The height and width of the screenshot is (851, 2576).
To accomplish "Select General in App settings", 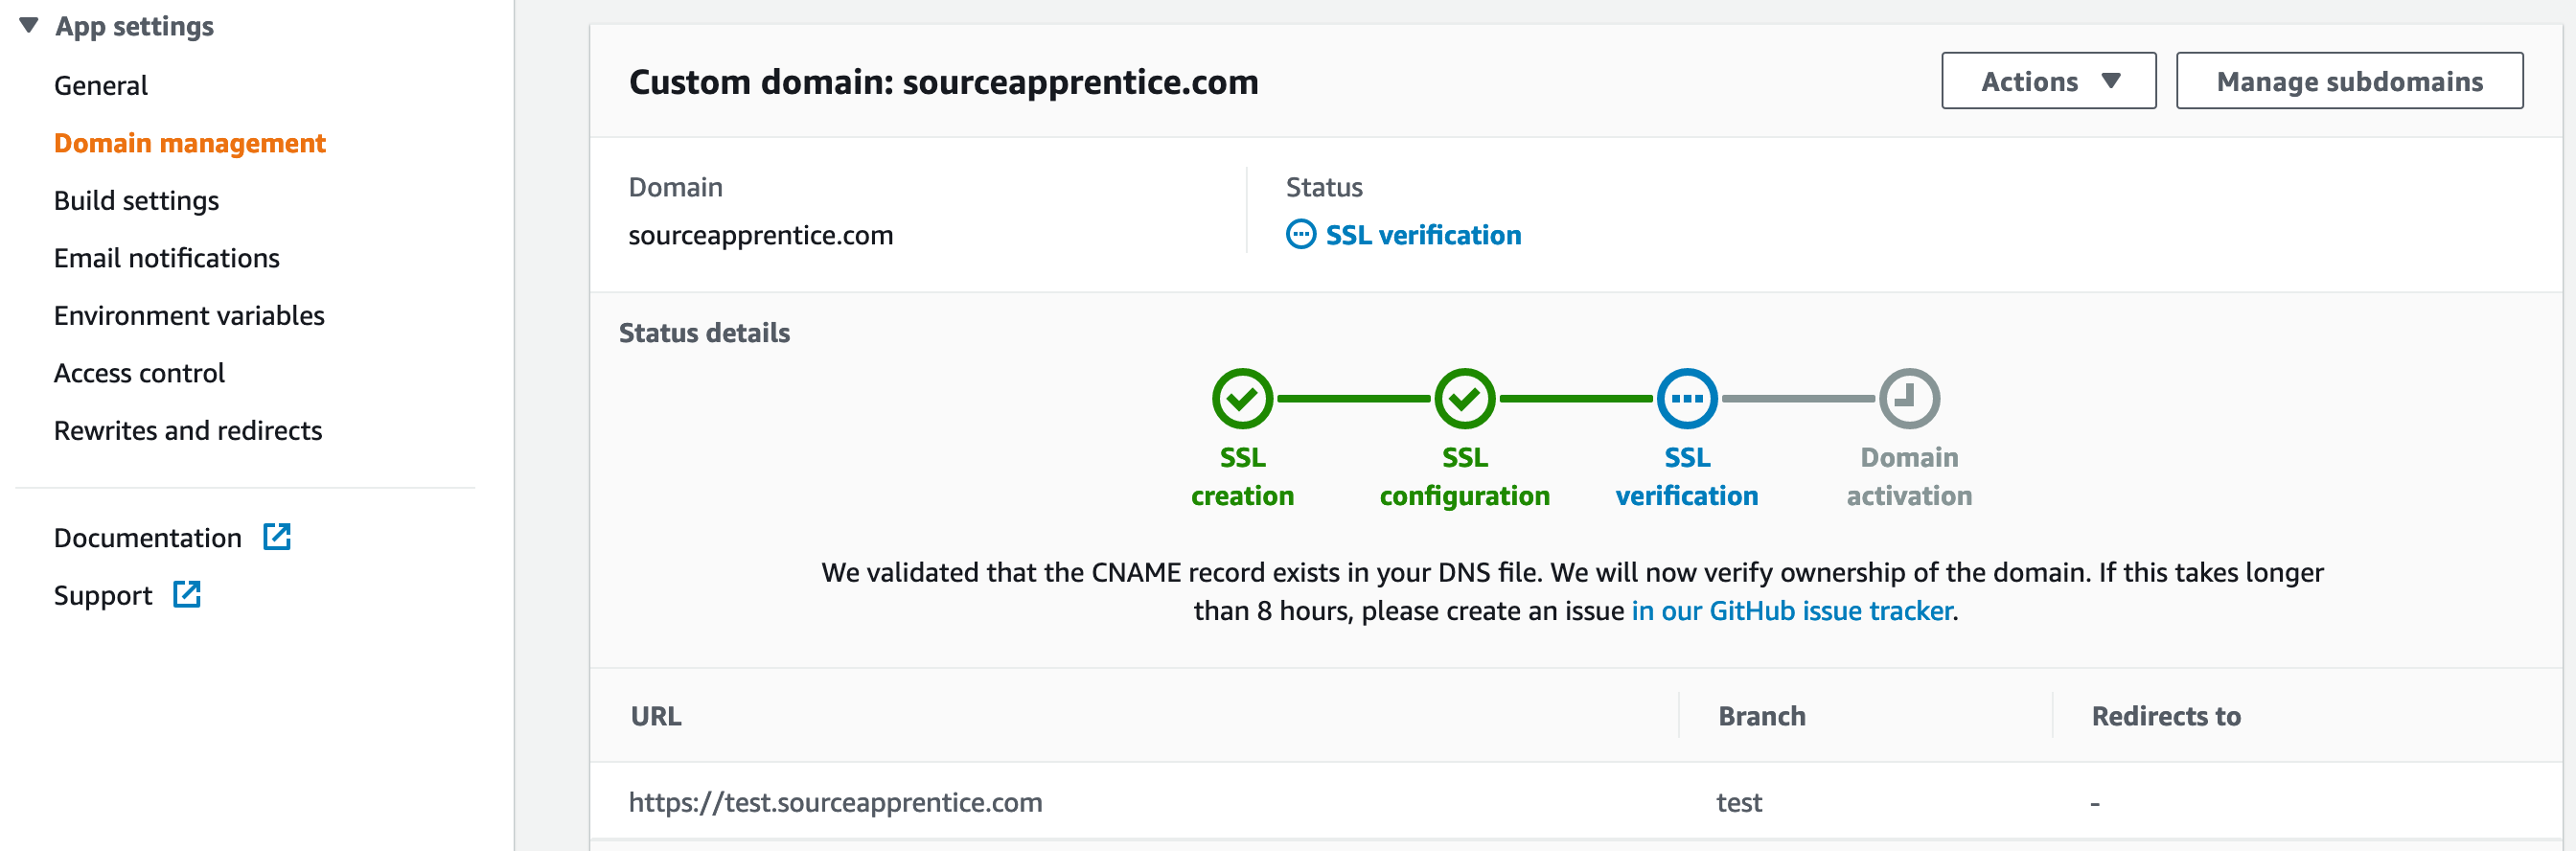I will [101, 86].
